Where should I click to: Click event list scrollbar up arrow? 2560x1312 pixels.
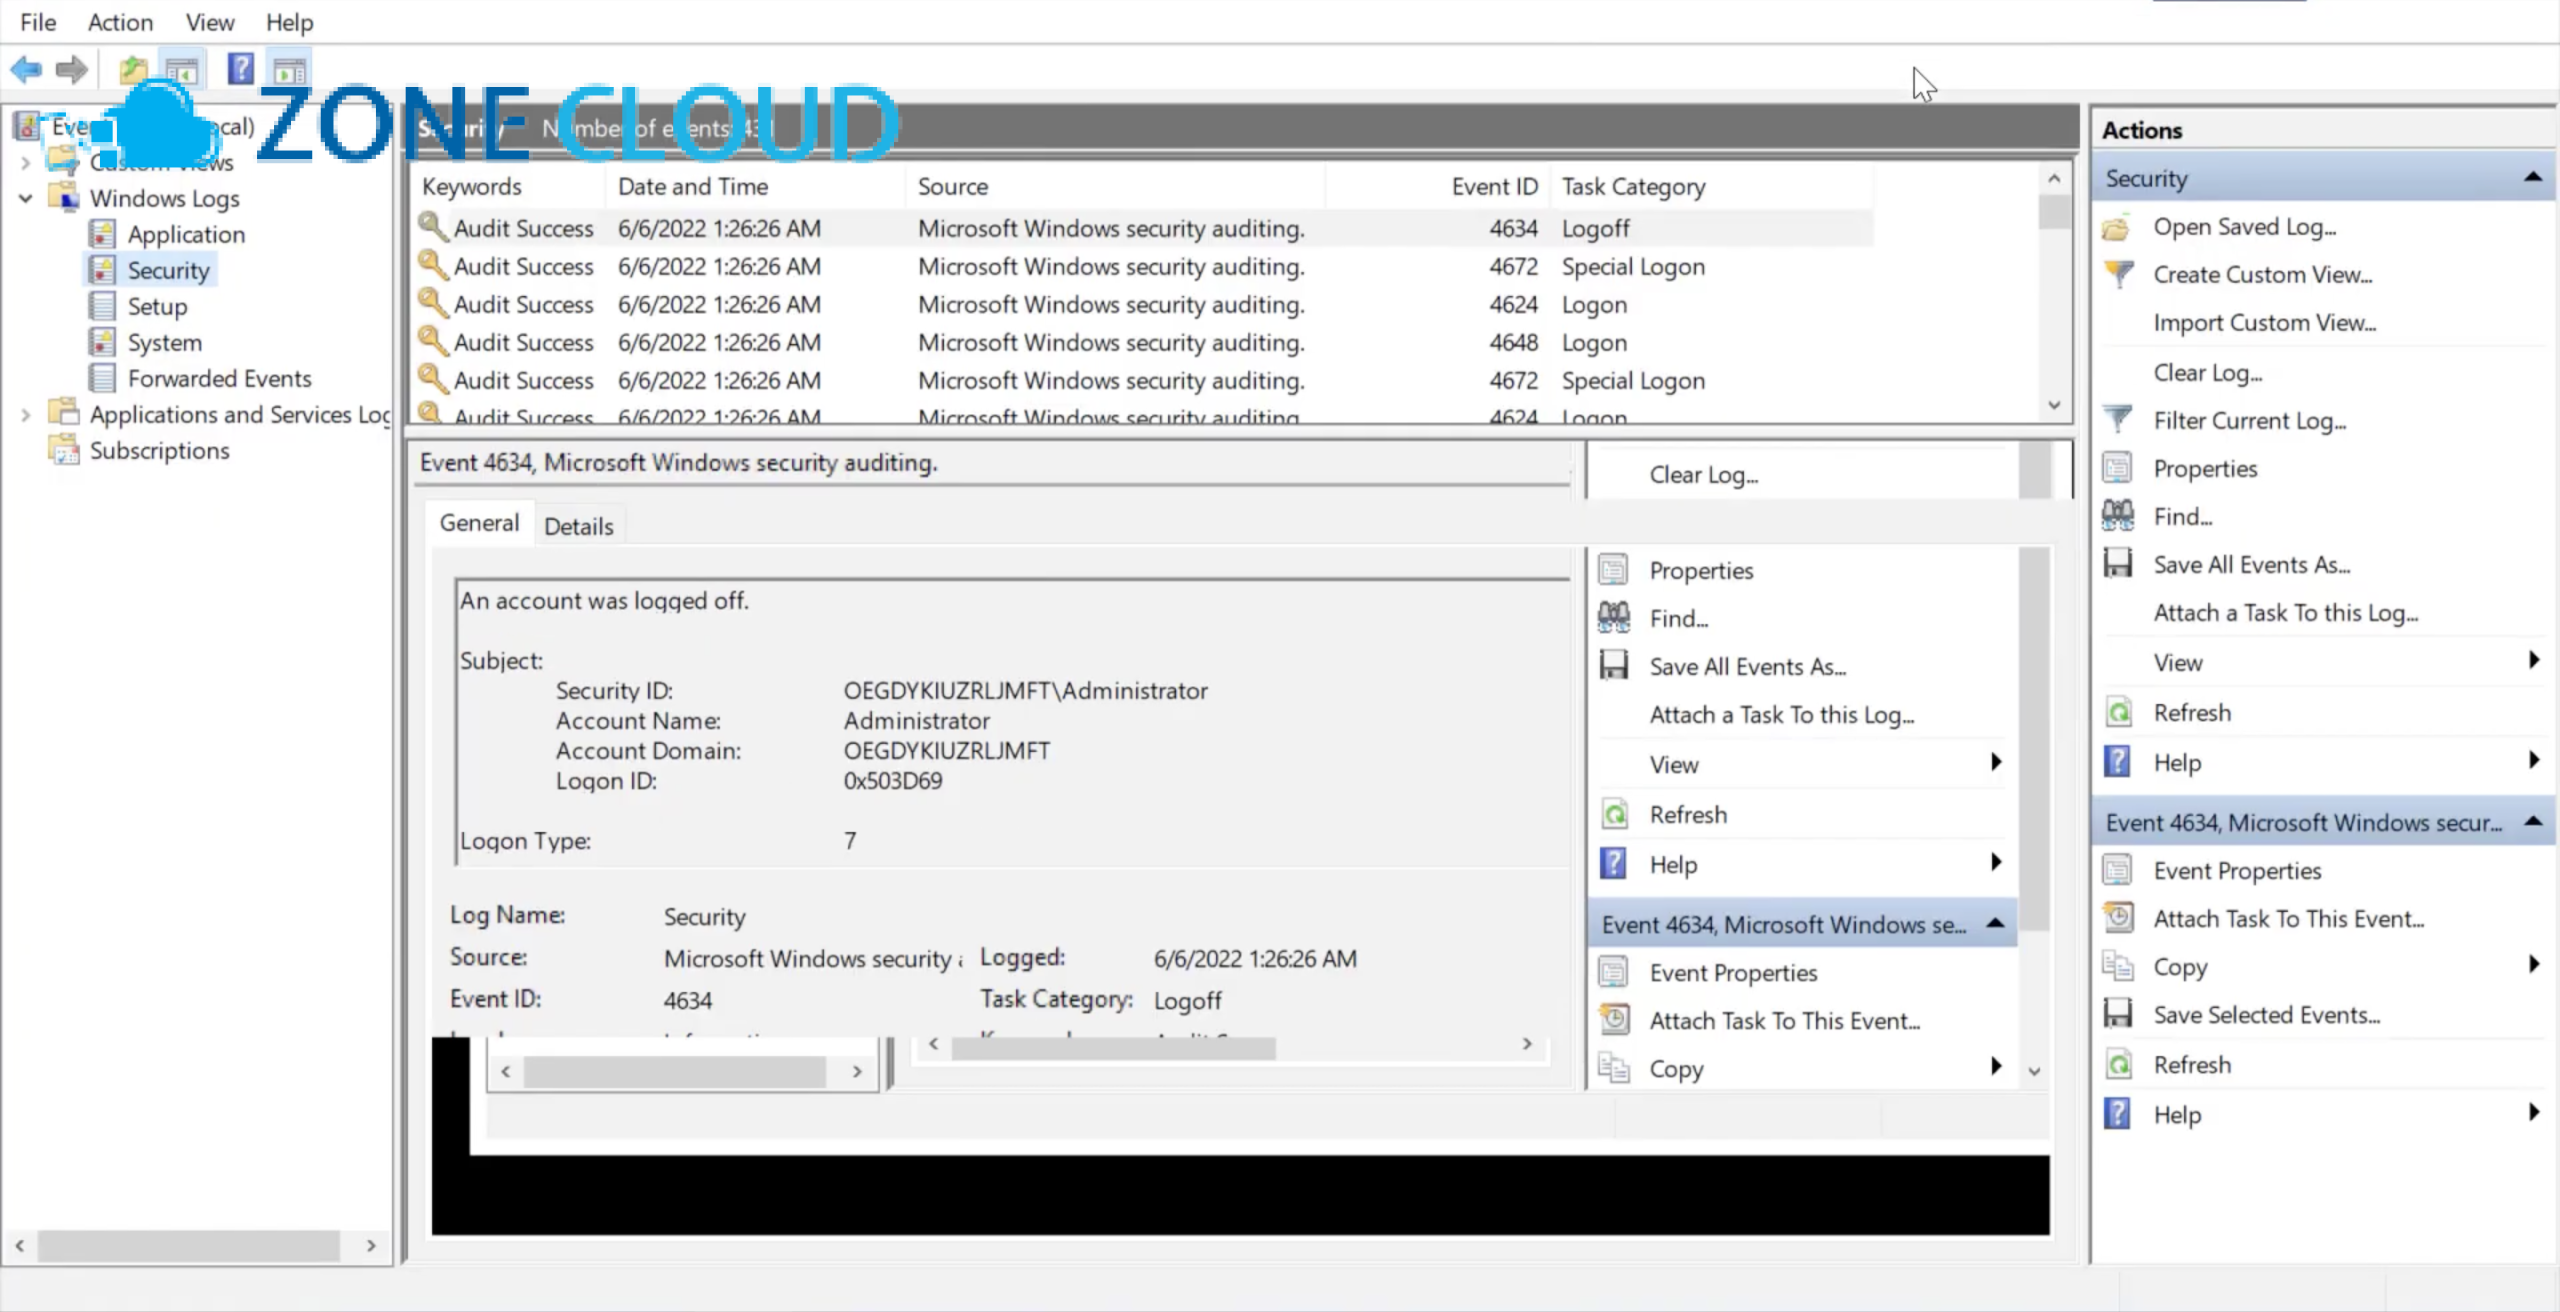coord(2054,178)
